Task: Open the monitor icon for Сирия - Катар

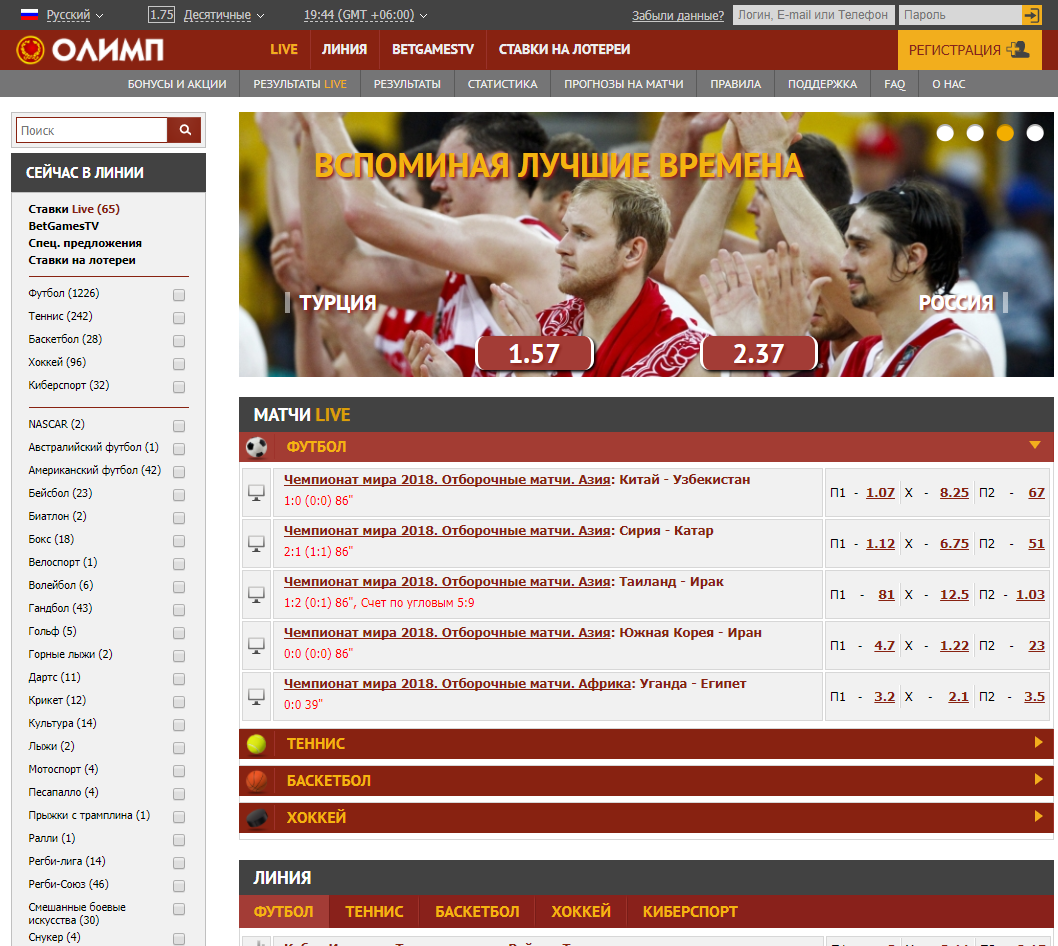Action: point(256,544)
